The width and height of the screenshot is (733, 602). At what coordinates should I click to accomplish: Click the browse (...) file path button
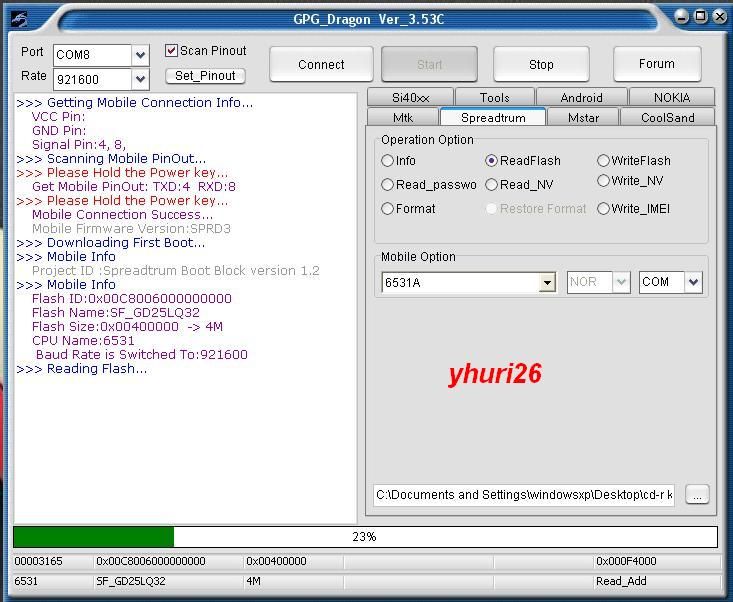click(697, 495)
